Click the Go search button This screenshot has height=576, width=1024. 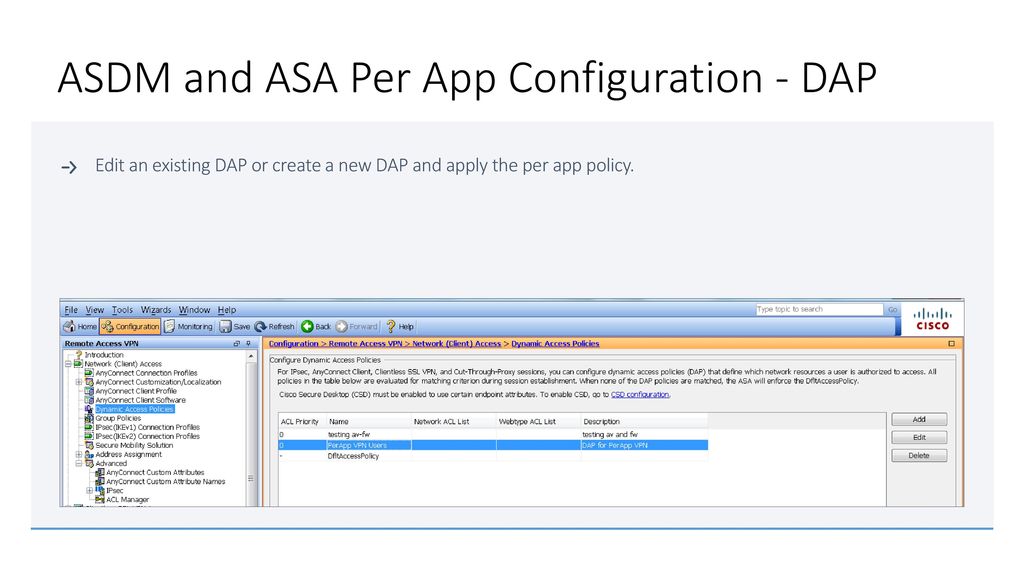tap(892, 310)
